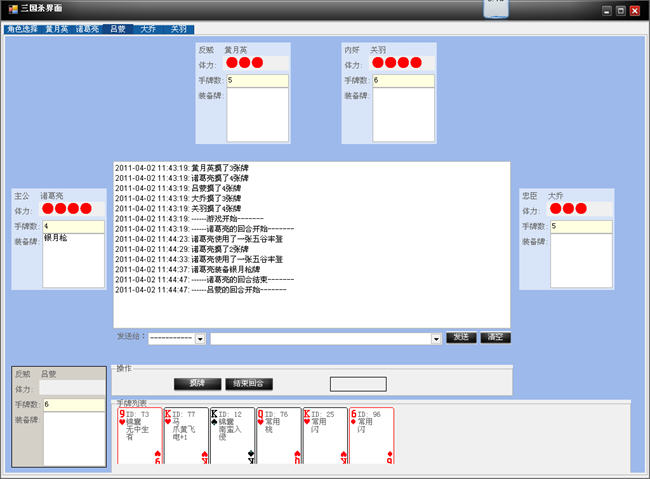Click the app icon in title bar

pyautogui.click(x=13, y=8)
